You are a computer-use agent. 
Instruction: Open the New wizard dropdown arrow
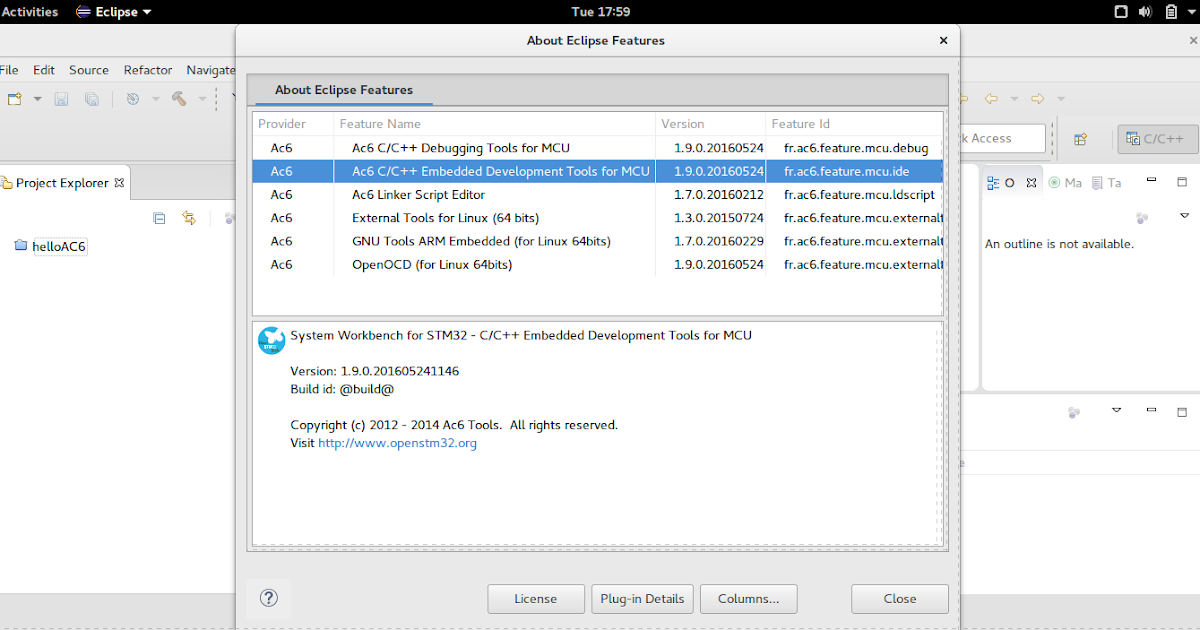(x=37, y=98)
